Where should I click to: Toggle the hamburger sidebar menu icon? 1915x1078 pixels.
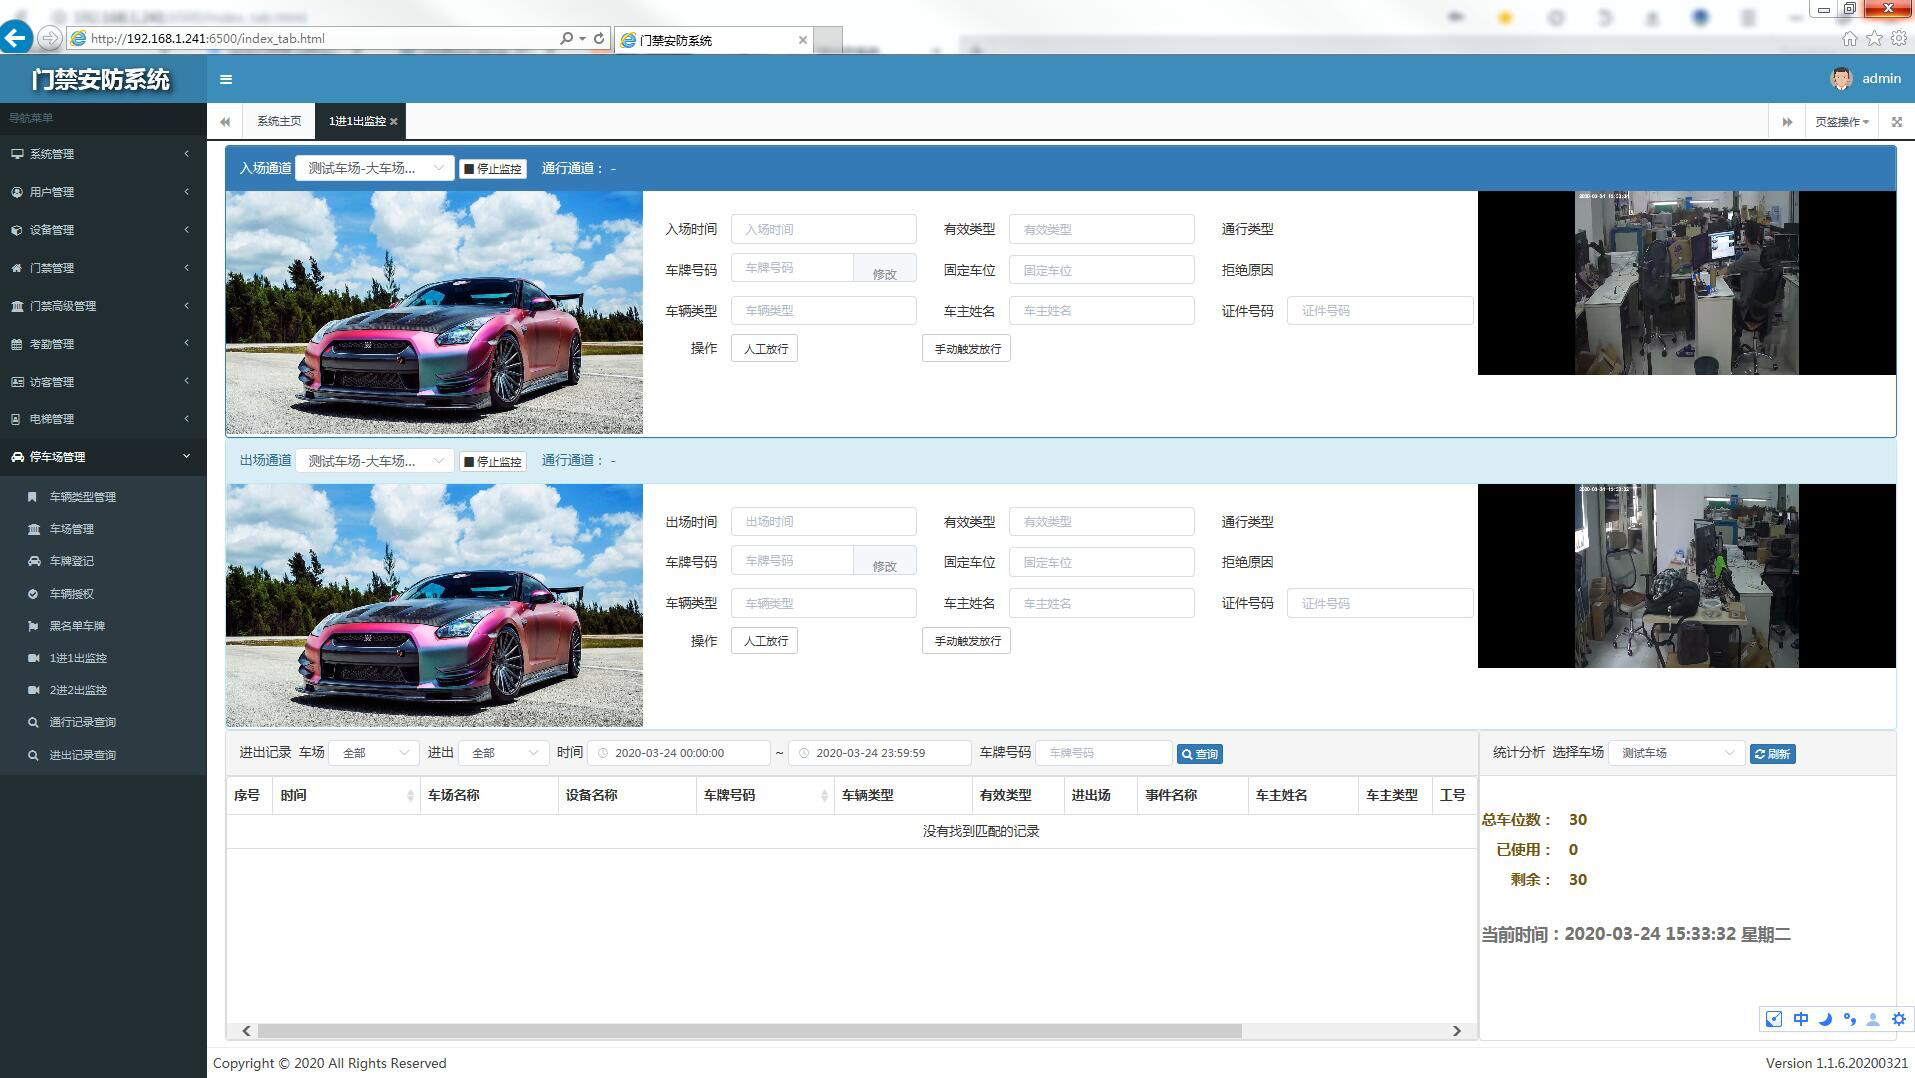(226, 80)
